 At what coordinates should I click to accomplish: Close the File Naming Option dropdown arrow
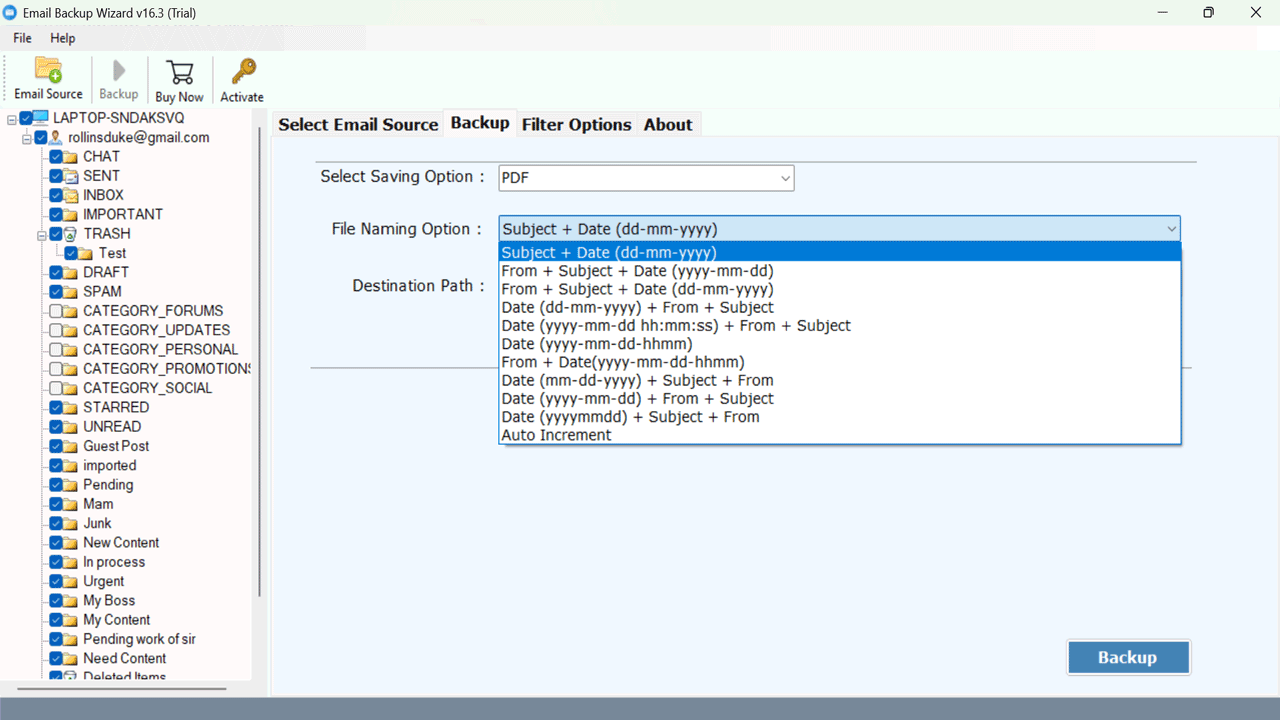[1171, 229]
